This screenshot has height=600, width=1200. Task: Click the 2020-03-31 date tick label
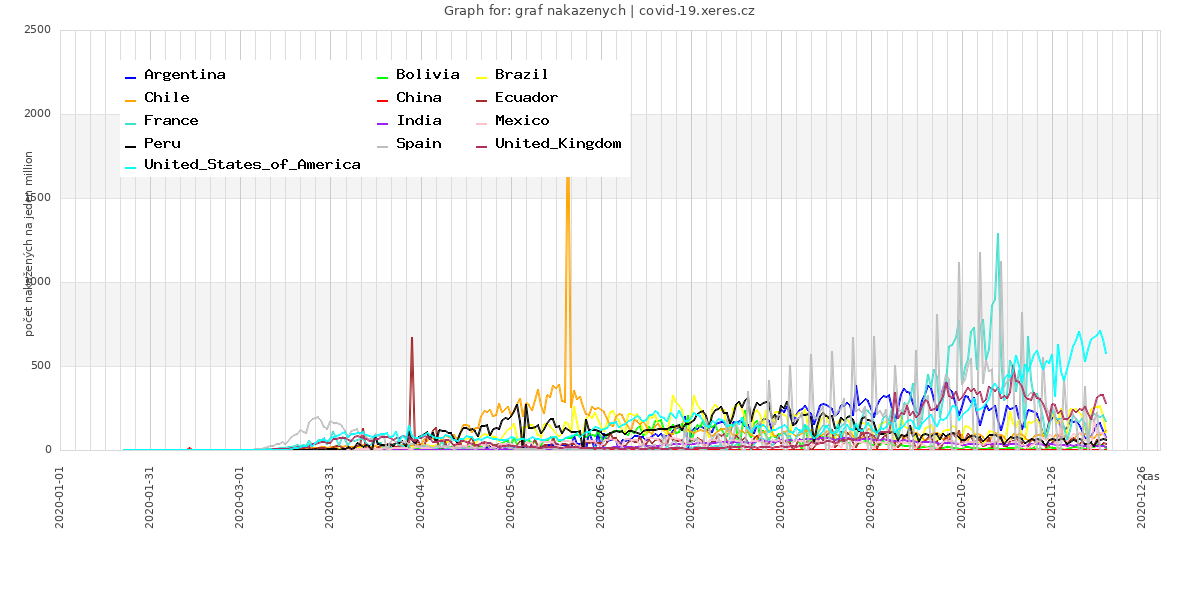330,496
